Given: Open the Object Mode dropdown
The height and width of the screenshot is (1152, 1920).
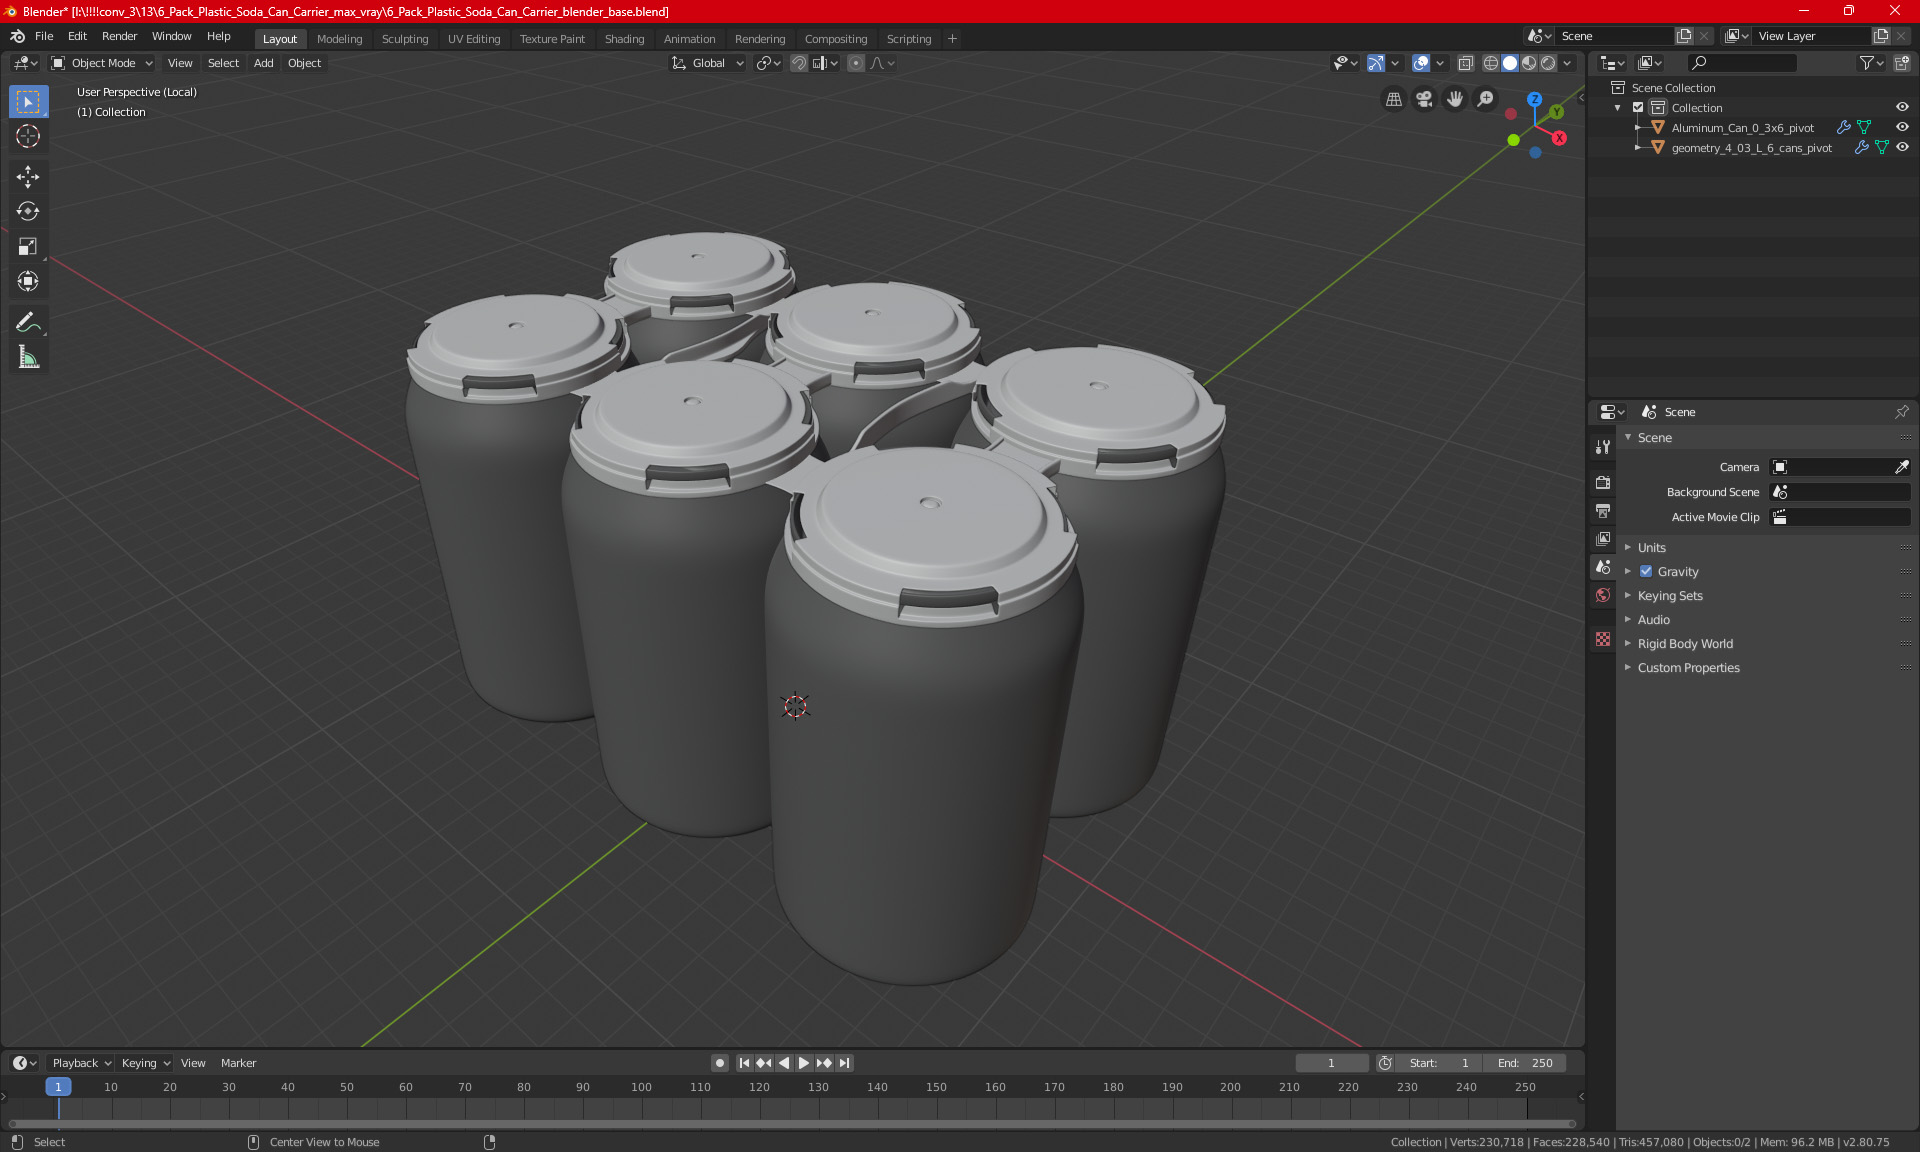Looking at the screenshot, I should [x=102, y=63].
